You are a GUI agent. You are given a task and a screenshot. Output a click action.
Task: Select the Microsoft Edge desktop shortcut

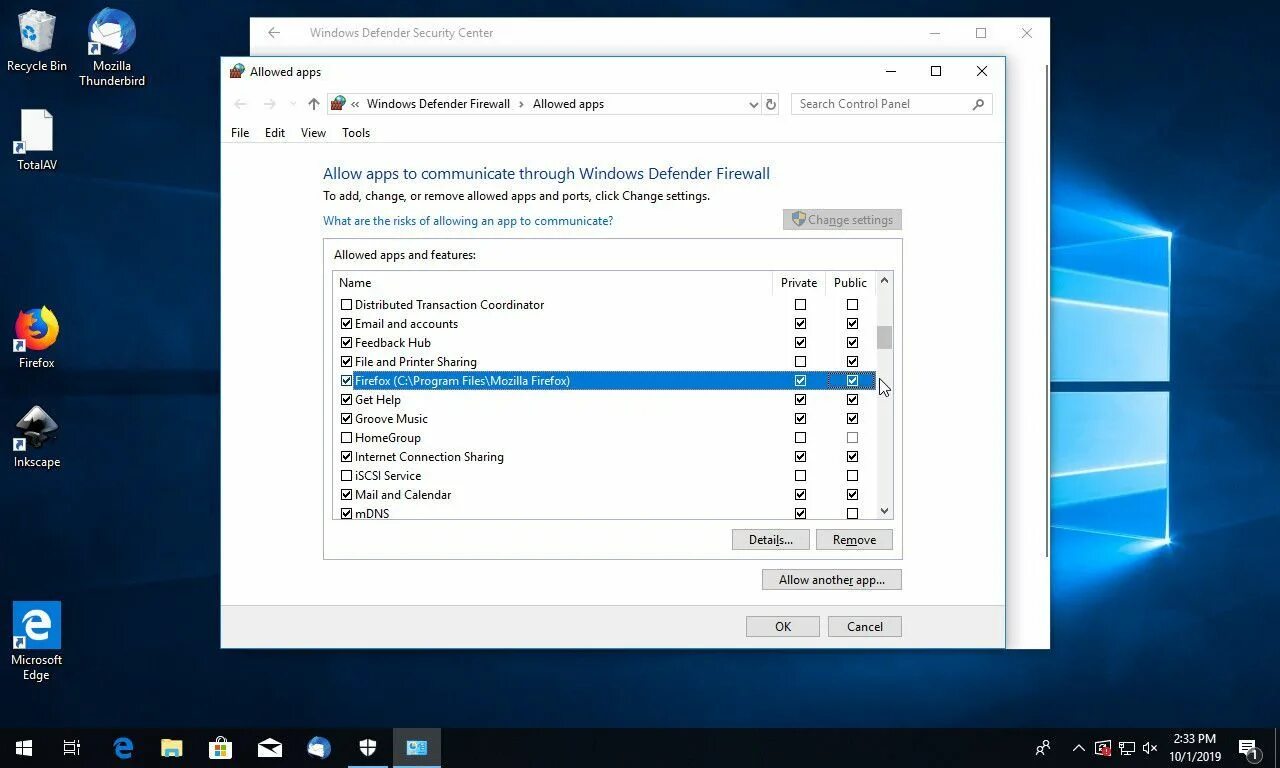tap(36, 641)
